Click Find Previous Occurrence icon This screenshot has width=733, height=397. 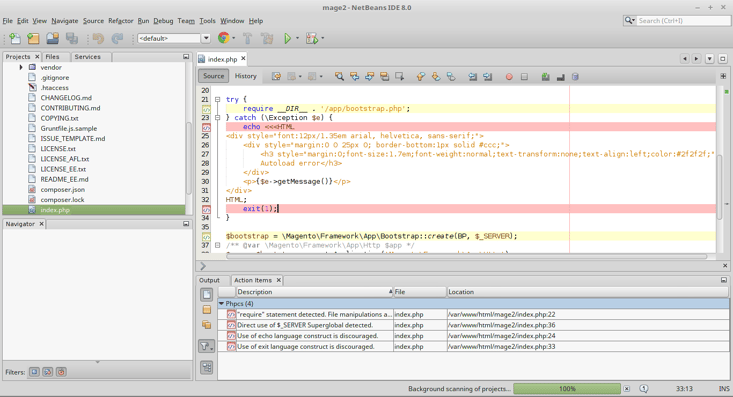click(x=354, y=76)
